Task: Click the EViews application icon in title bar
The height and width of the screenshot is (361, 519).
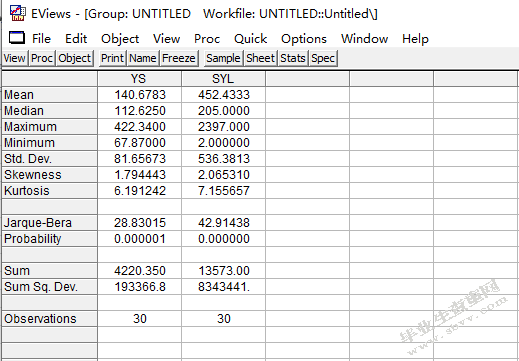Action: 17,13
